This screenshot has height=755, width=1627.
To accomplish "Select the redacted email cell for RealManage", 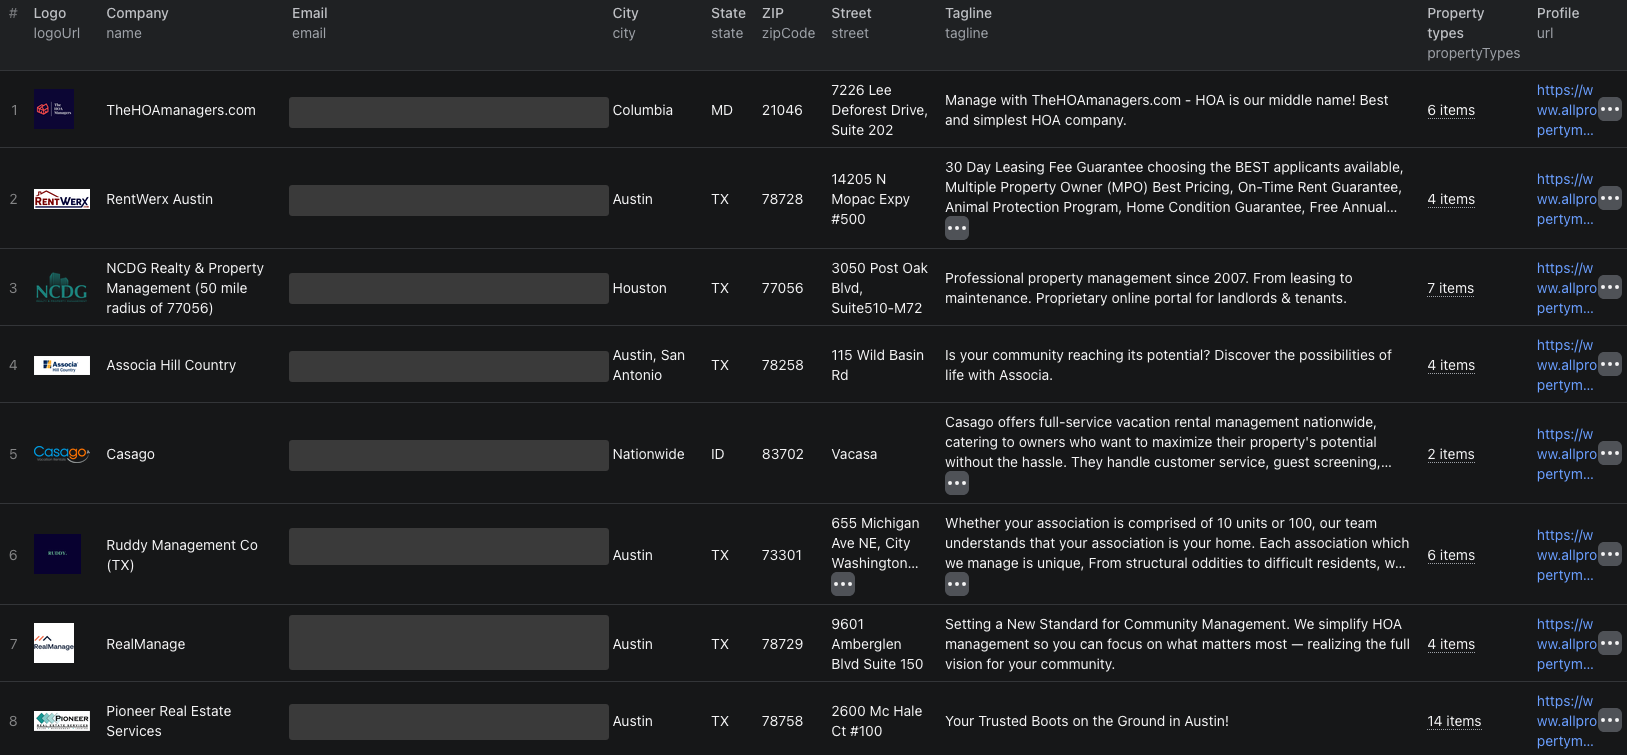I will point(449,643).
